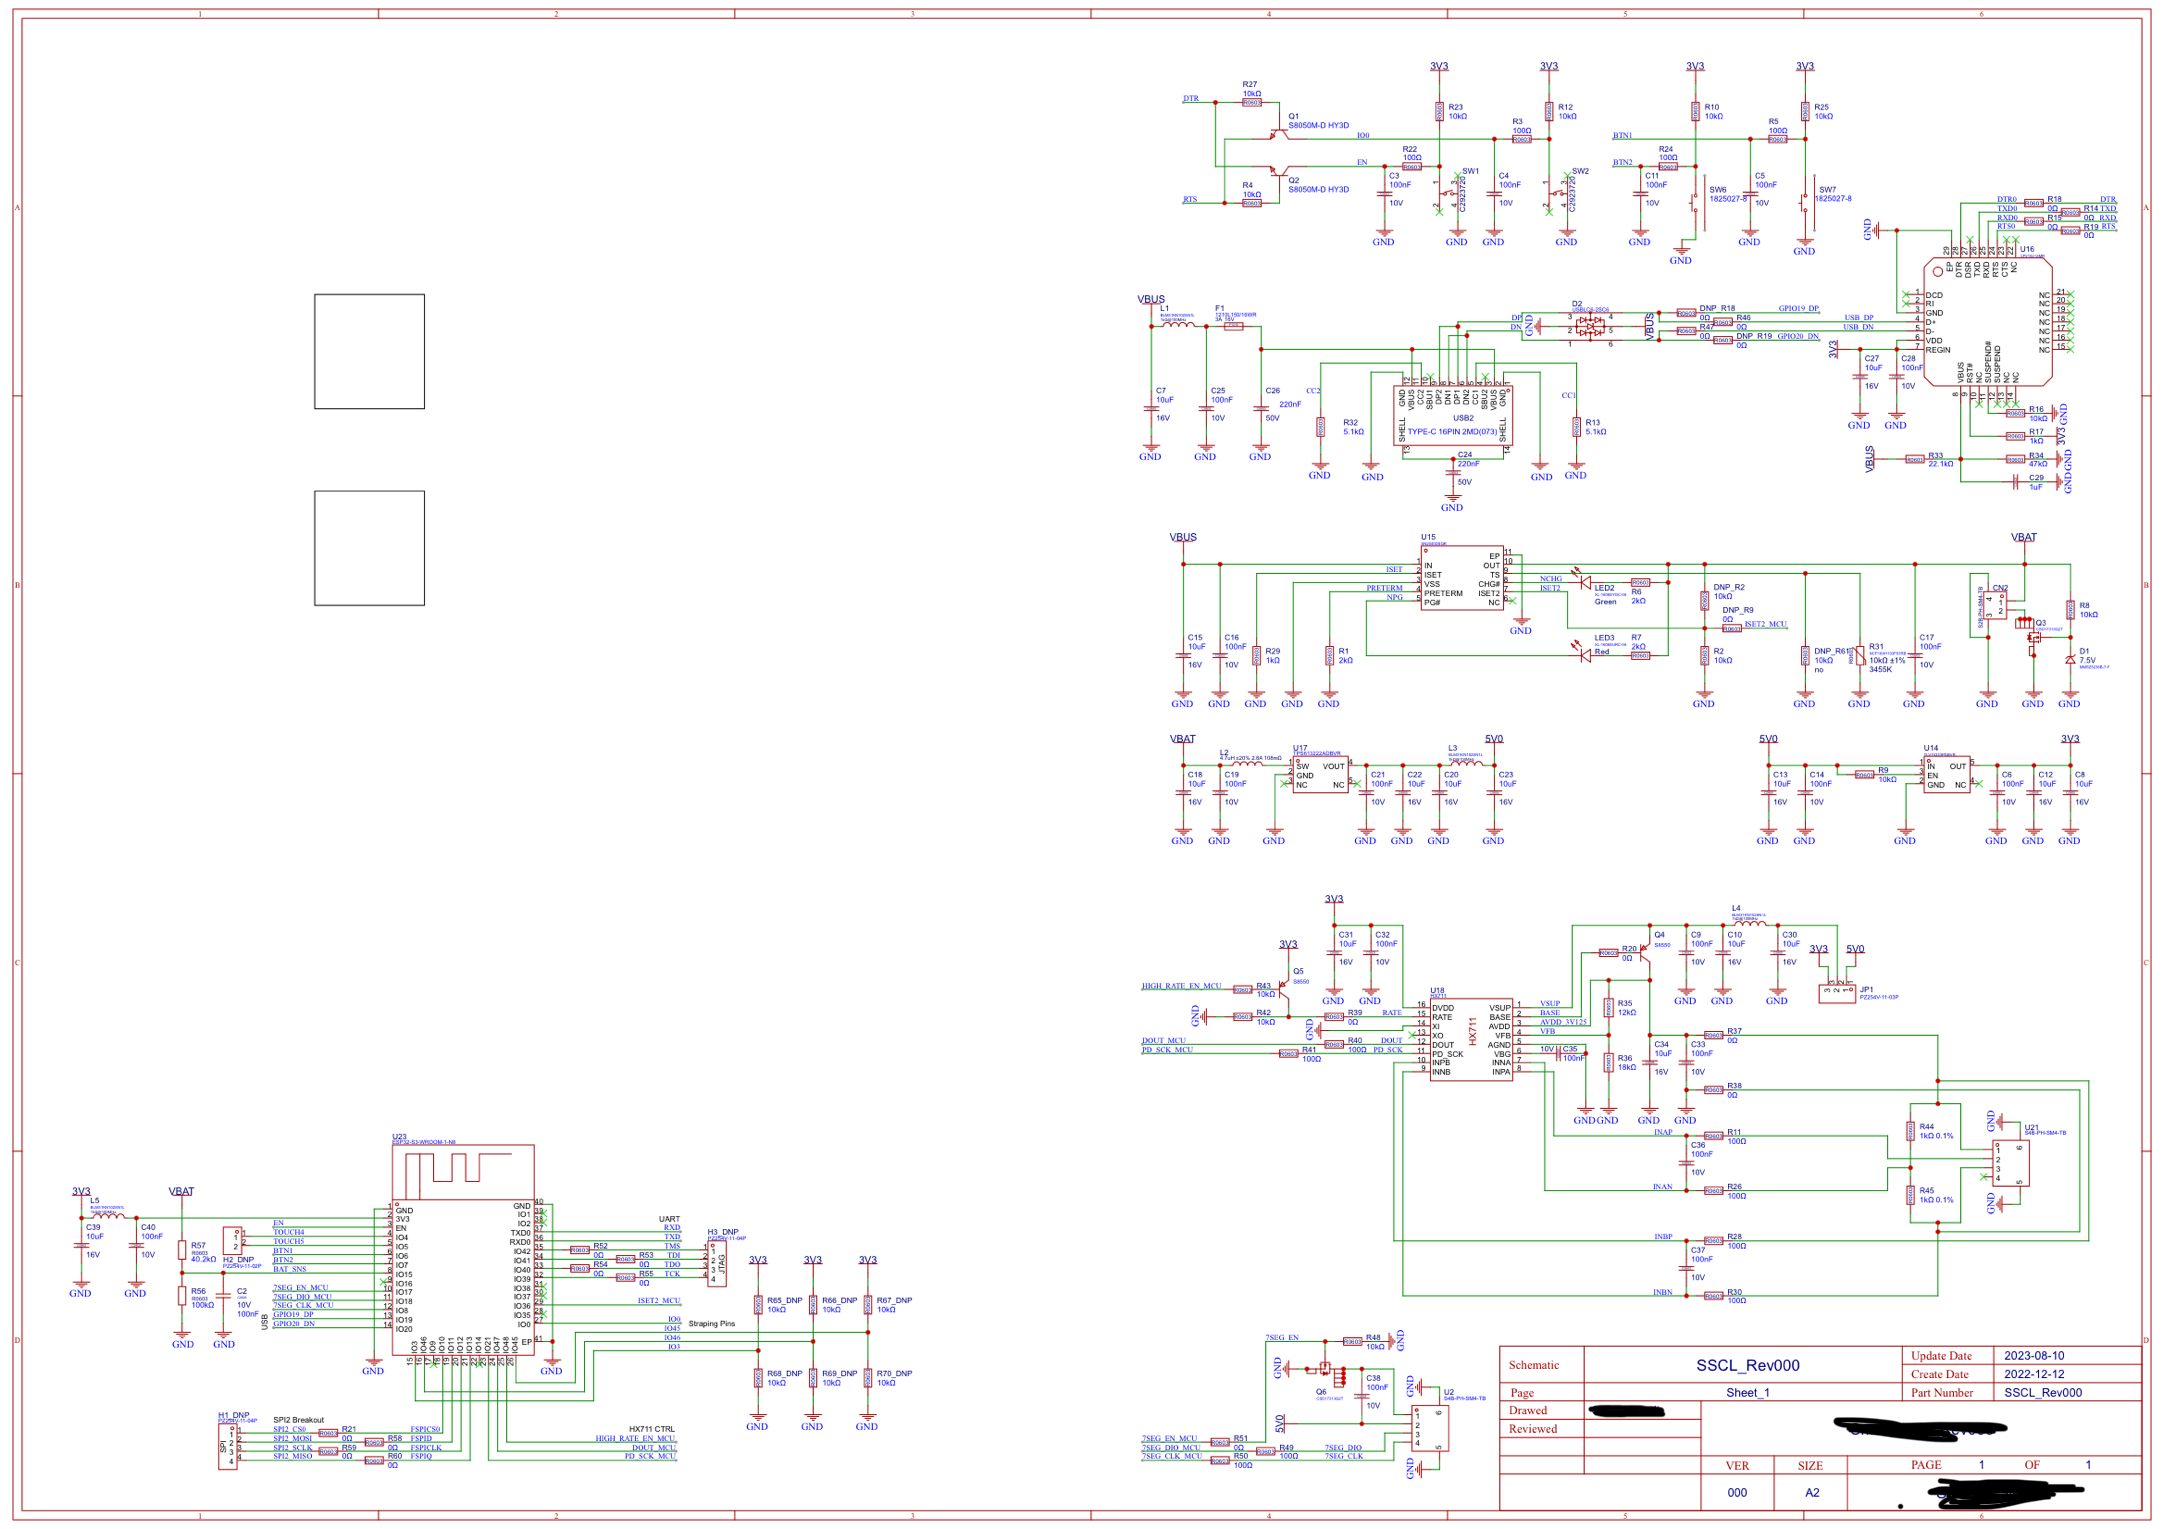Select the H1_DNP SPI header symbol

coord(228,1446)
